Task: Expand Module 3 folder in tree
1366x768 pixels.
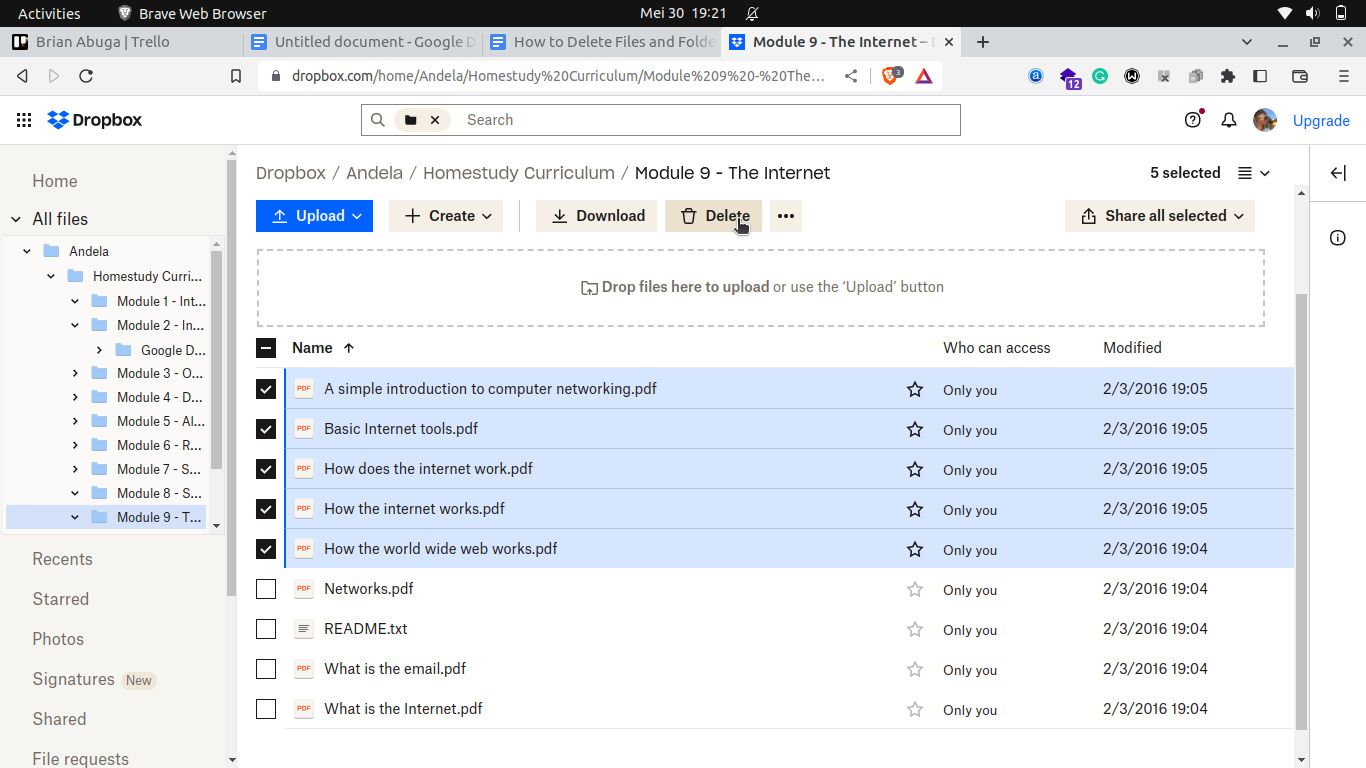Action: [x=75, y=373]
